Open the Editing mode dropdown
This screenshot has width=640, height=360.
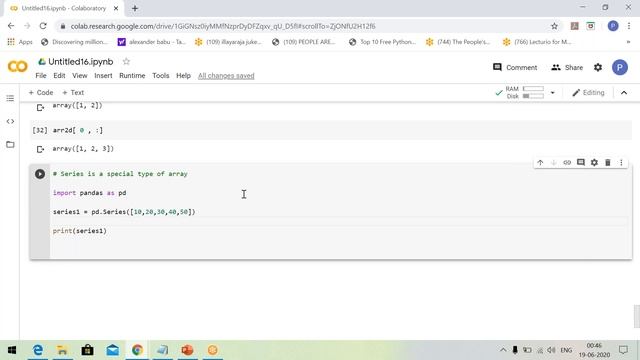pos(588,93)
